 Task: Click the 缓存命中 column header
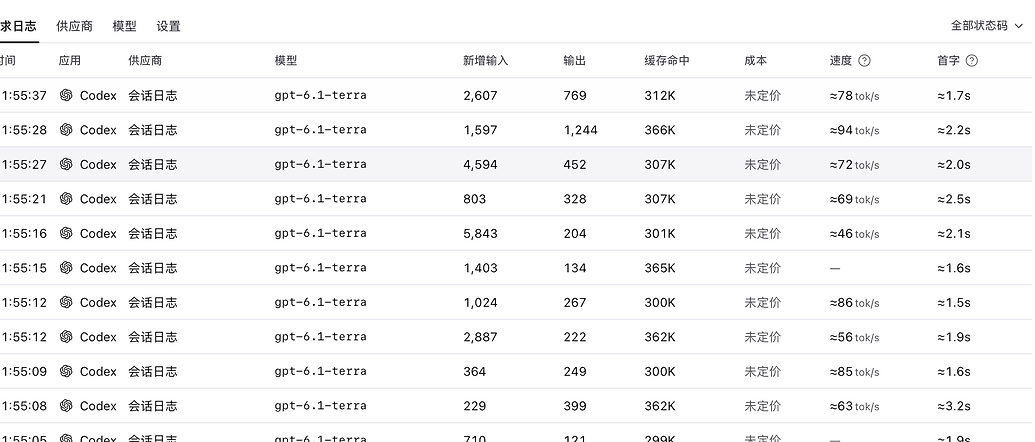[x=667, y=61]
